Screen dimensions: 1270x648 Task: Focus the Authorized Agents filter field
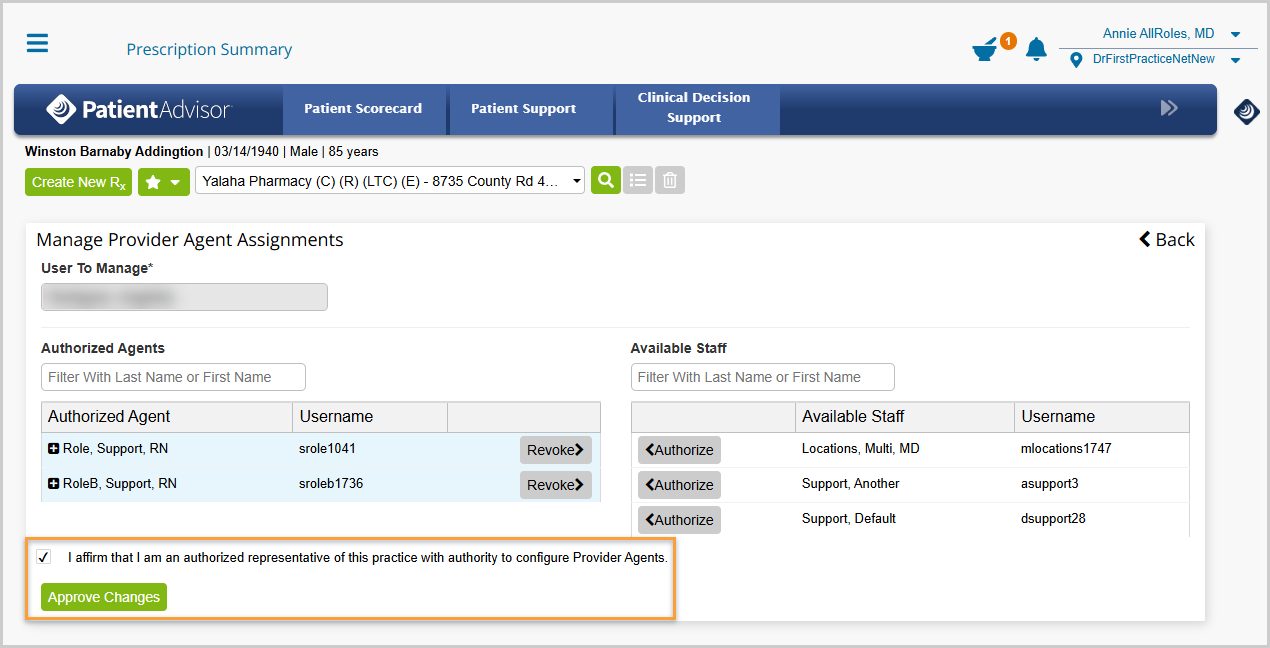point(173,377)
